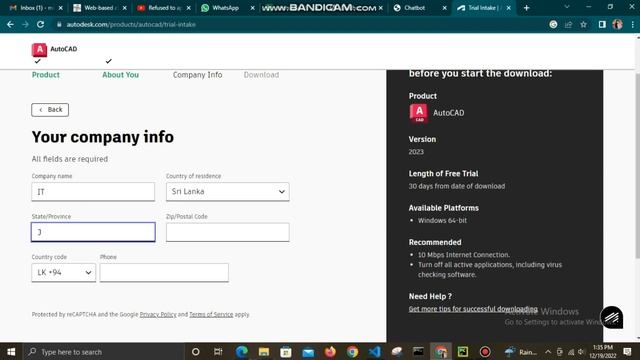This screenshot has height=360, width=640.
Task: Click the AutoCAD logo in page header
Action: [39, 50]
